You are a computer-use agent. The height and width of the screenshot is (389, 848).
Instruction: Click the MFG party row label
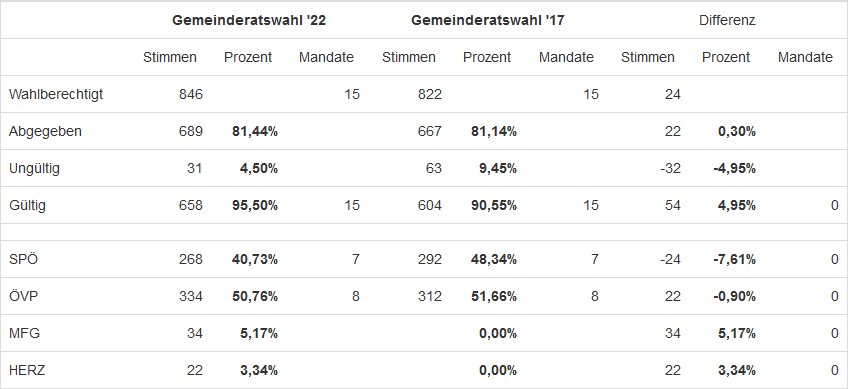click(24, 333)
